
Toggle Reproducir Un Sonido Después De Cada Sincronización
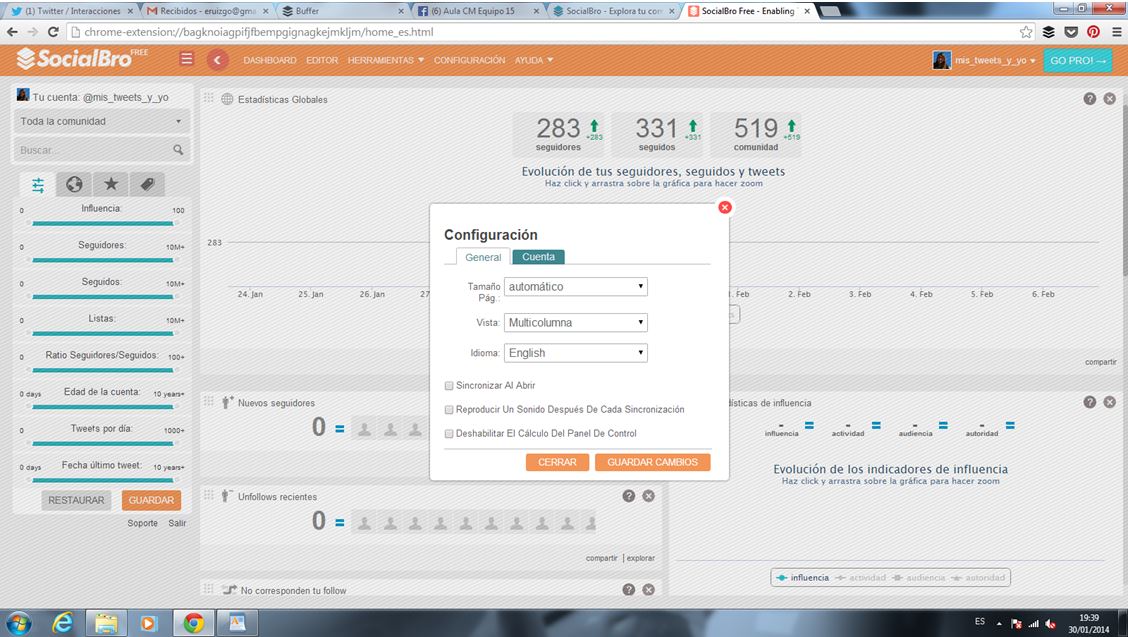pos(449,409)
